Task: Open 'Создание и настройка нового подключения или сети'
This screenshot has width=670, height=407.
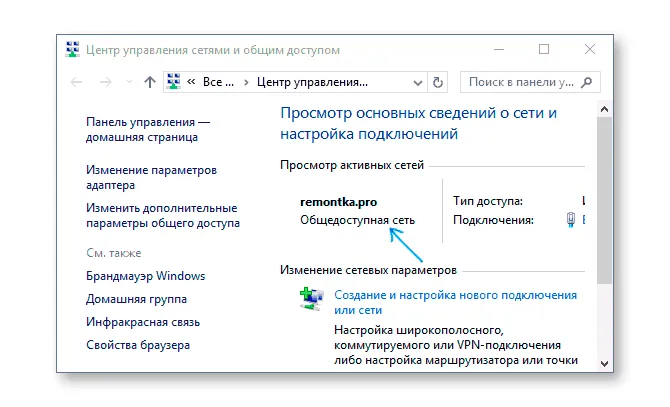Action: coord(455,302)
